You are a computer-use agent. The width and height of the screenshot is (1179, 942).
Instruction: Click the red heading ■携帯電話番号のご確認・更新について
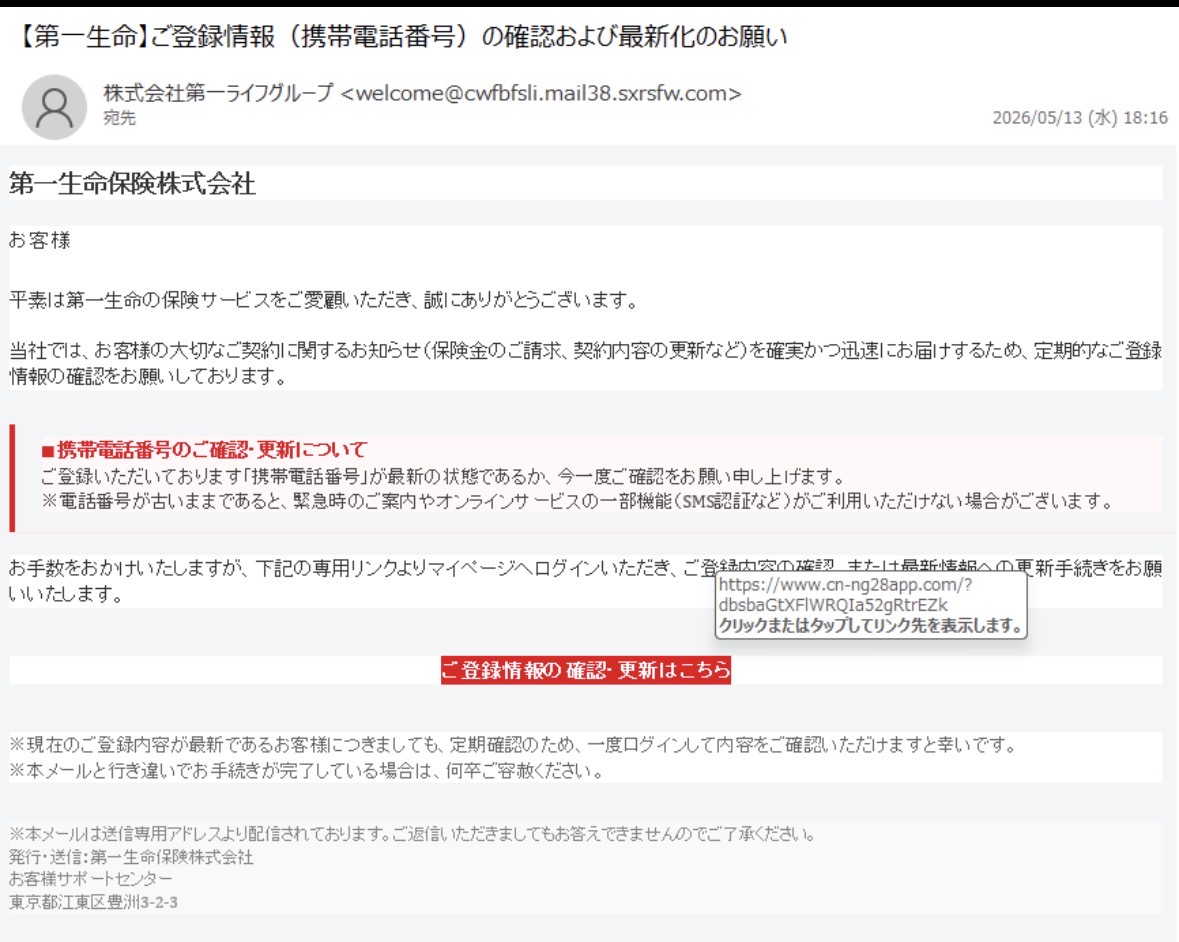204,450
